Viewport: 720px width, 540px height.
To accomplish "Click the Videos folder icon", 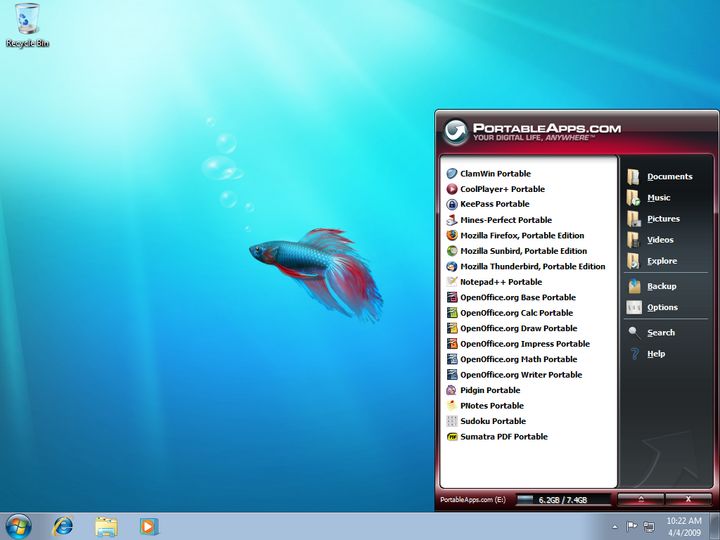I will click(634, 240).
